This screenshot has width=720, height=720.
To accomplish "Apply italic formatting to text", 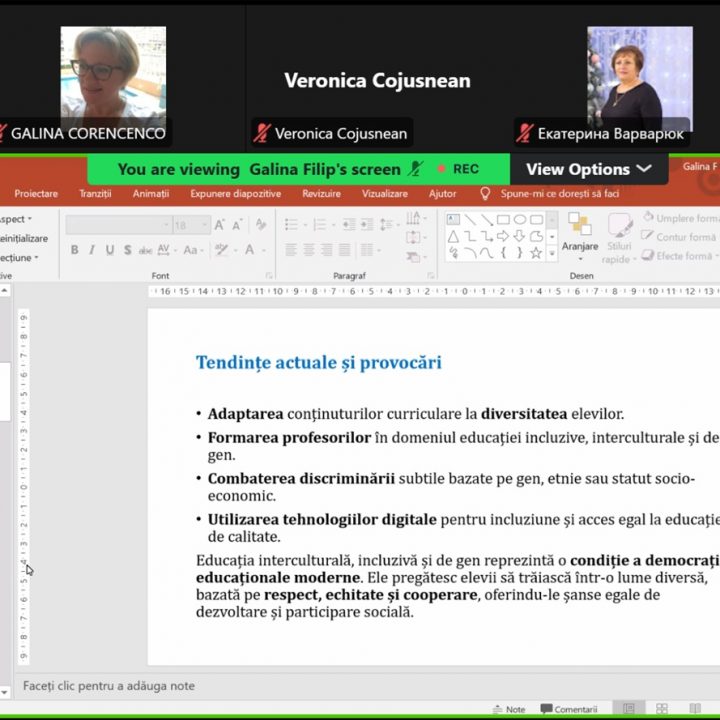I will 92,250.
